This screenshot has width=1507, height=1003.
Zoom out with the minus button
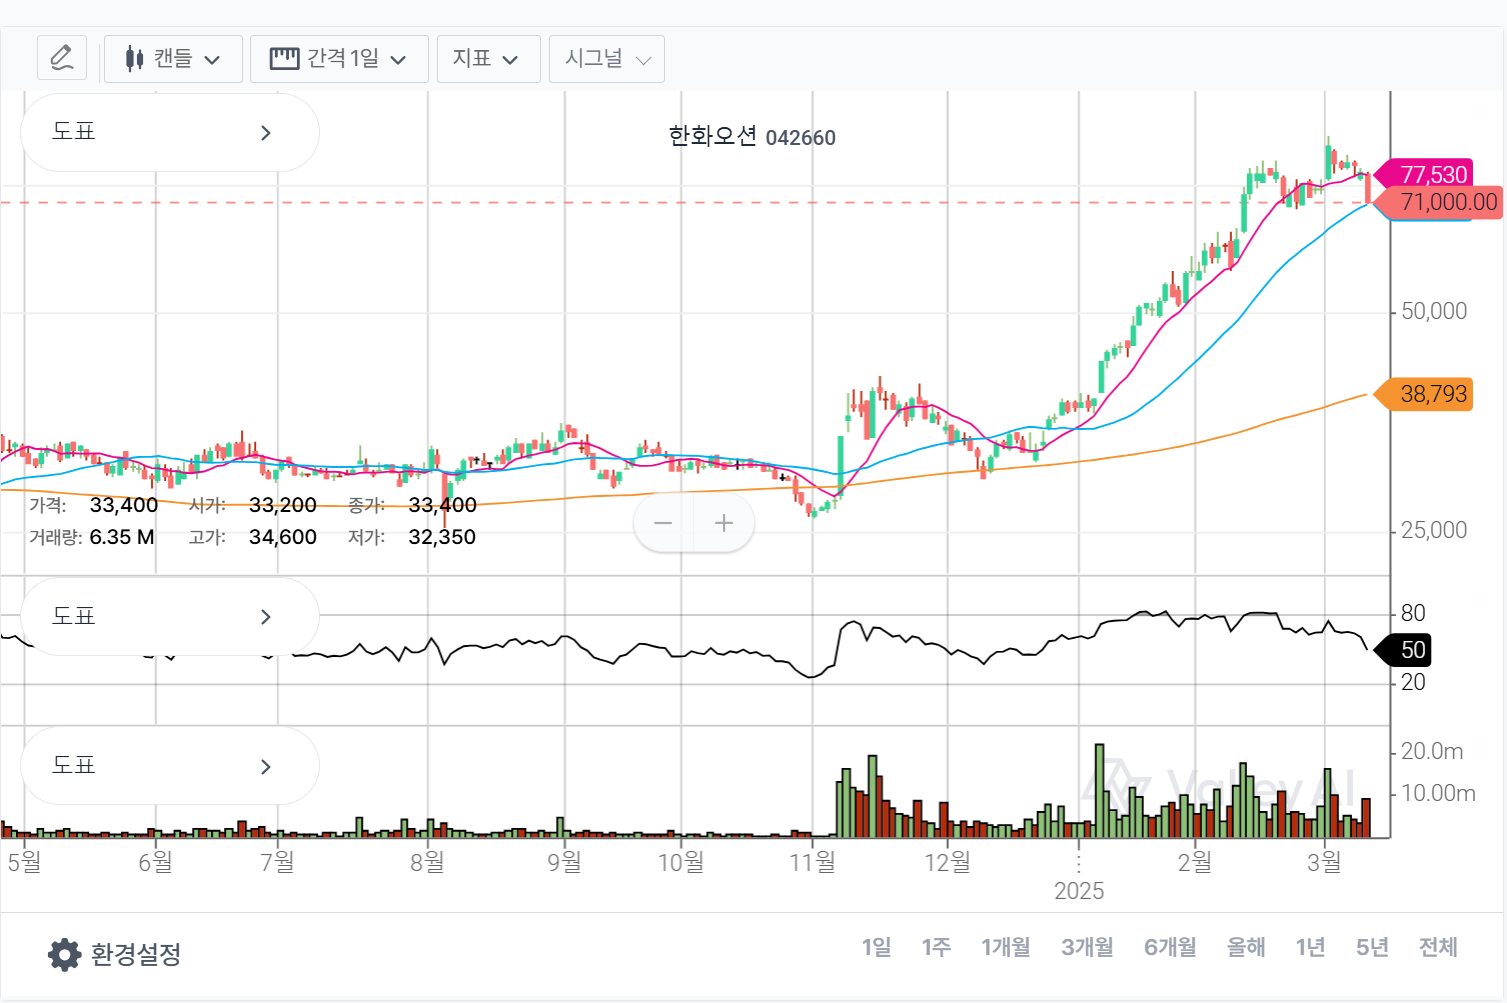[x=663, y=523]
